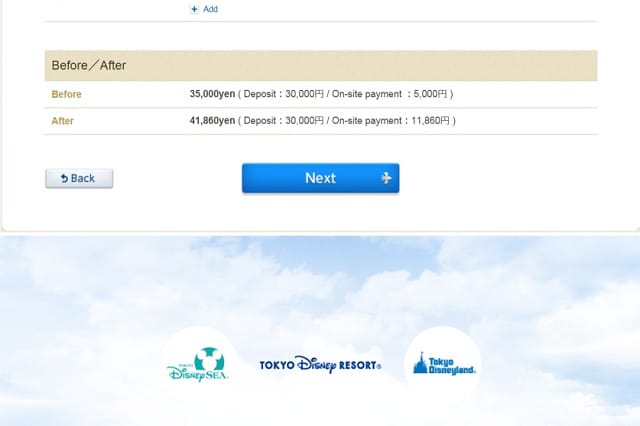The width and height of the screenshot is (640, 426).
Task: Select the After row label
Action: click(x=62, y=121)
